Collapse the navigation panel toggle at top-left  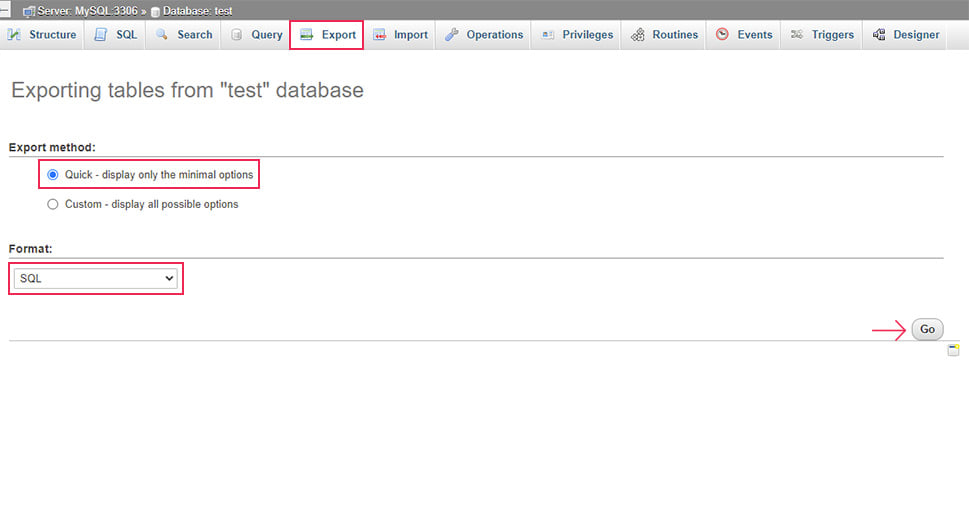pos(5,9)
